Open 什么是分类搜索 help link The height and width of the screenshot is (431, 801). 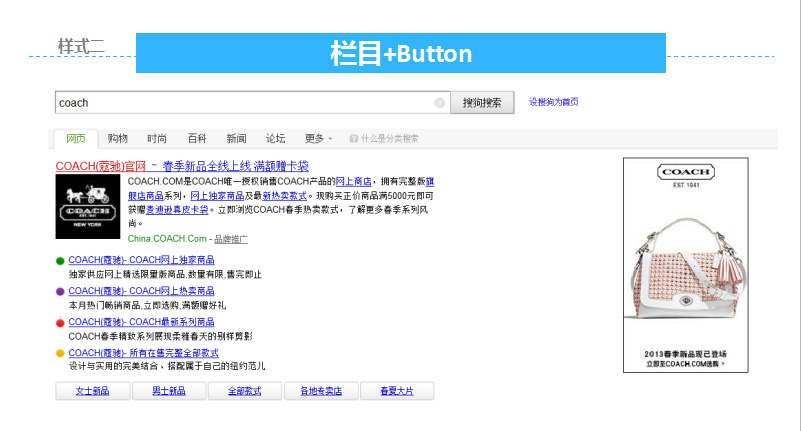389,138
